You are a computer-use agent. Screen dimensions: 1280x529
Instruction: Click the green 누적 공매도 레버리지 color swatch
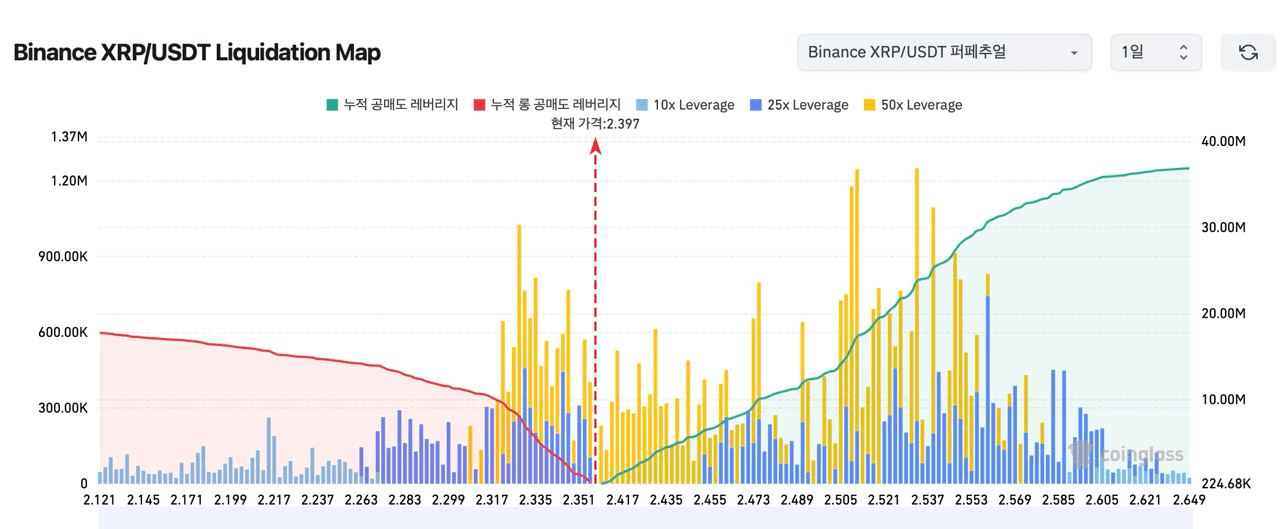coord(332,105)
